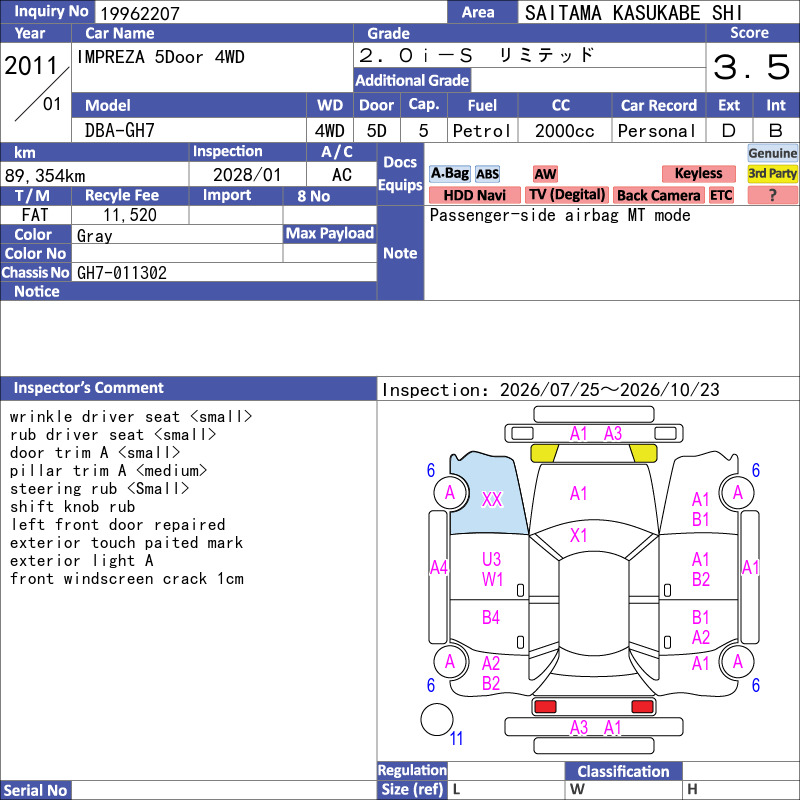Image resolution: width=800 pixels, height=800 pixels.
Task: Click comment 'shift knob rub'
Action: tap(72, 507)
